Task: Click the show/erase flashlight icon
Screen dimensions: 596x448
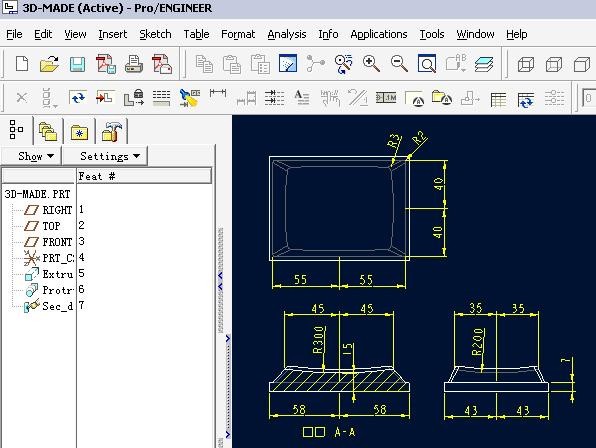Action: click(x=190, y=98)
